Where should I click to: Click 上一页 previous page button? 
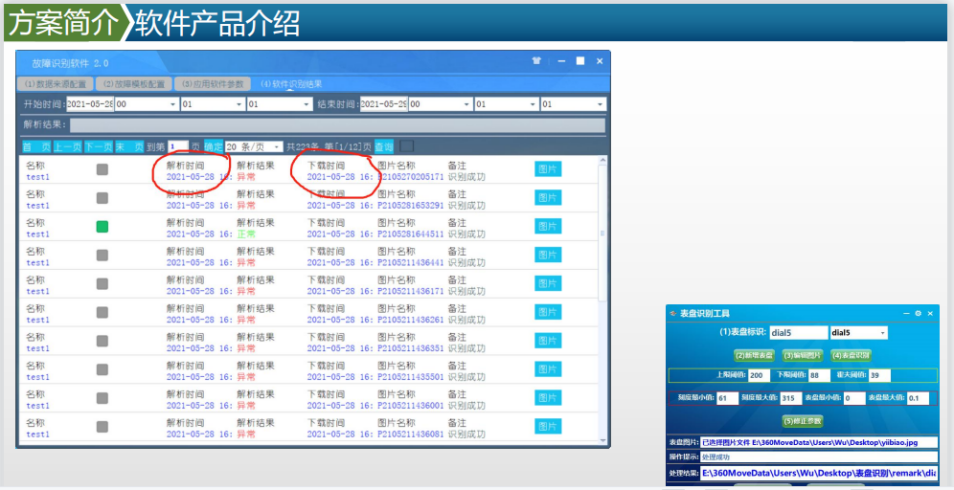(67, 147)
